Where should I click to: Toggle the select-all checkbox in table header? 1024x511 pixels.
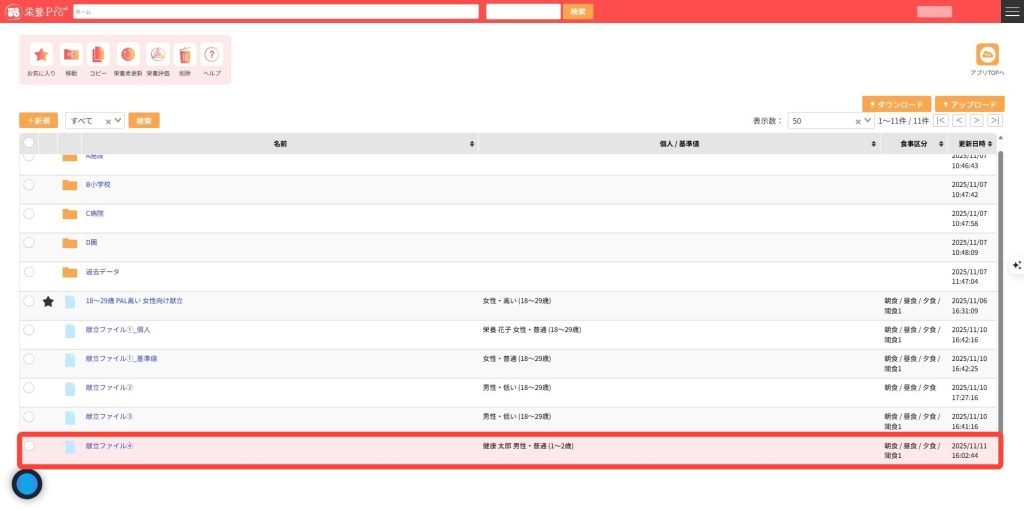pos(29,144)
